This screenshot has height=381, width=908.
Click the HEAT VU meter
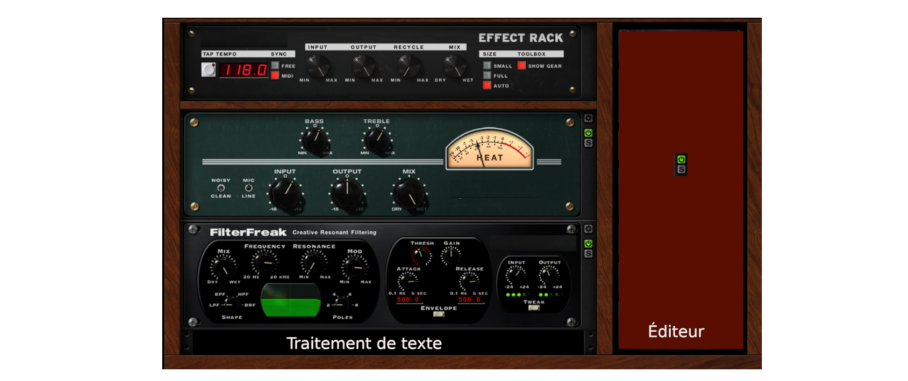pos(489,149)
